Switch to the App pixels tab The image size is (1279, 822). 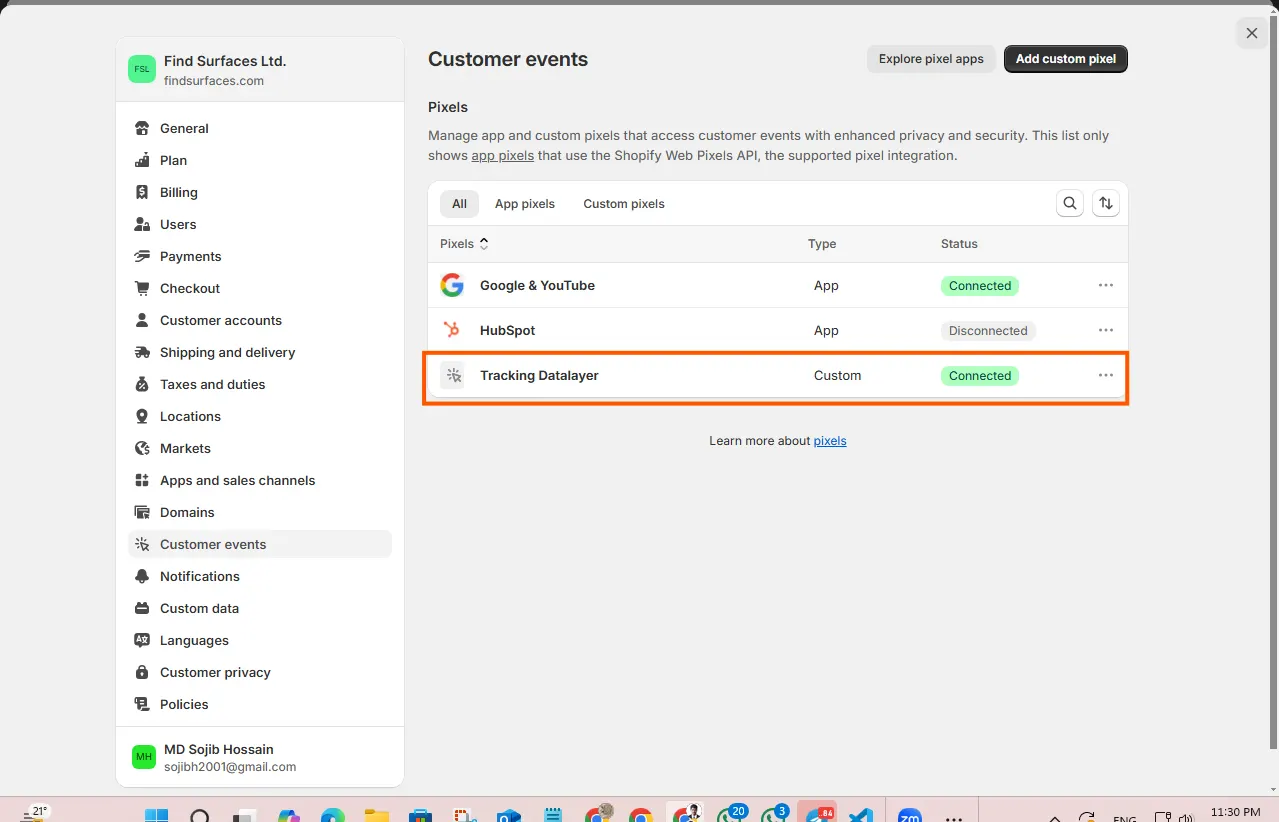525,204
